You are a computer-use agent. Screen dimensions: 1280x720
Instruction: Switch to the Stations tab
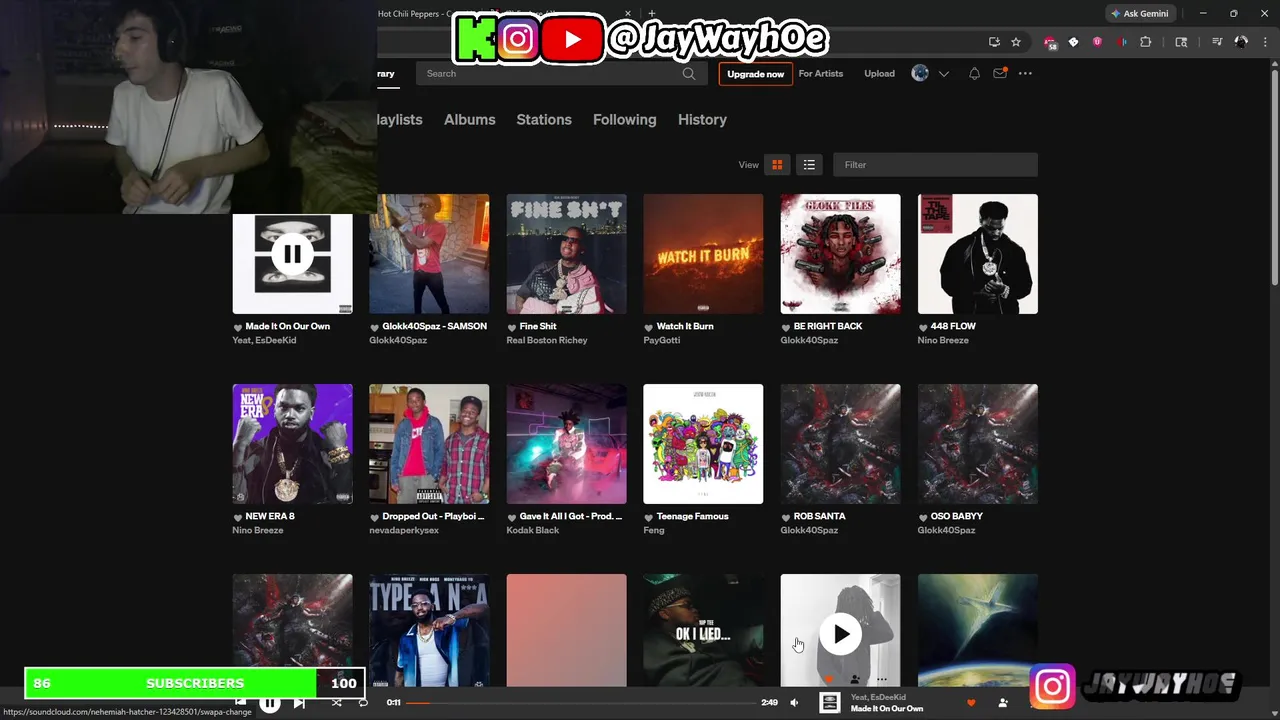pyautogui.click(x=544, y=119)
